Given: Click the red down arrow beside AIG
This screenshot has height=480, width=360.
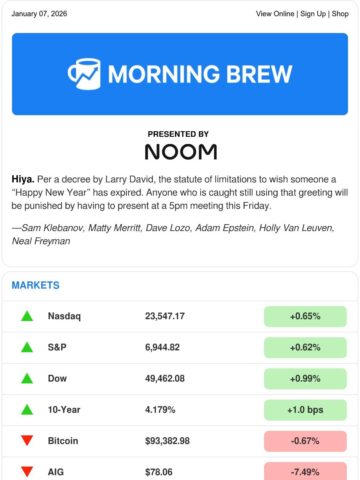Looking at the screenshot, I should coord(27,472).
